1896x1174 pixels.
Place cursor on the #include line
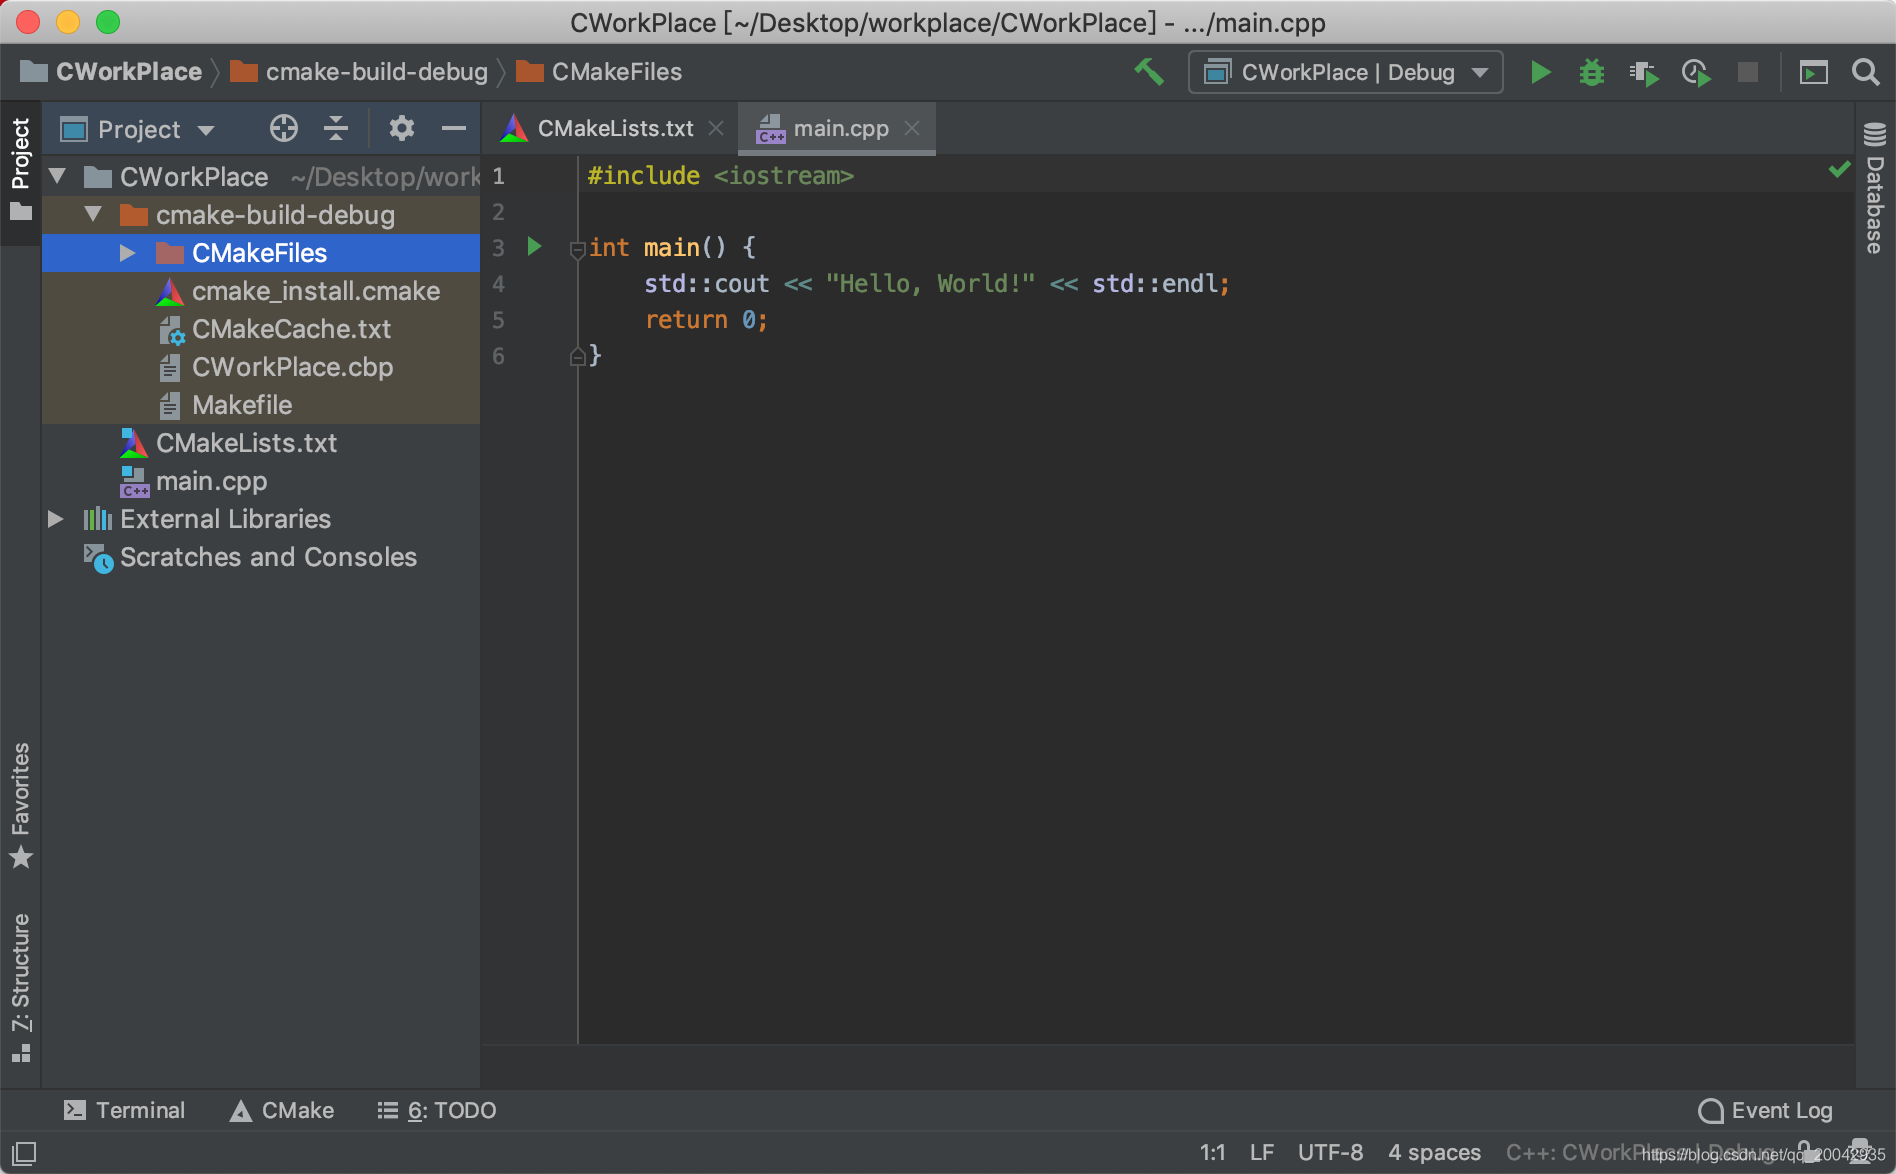coord(720,176)
